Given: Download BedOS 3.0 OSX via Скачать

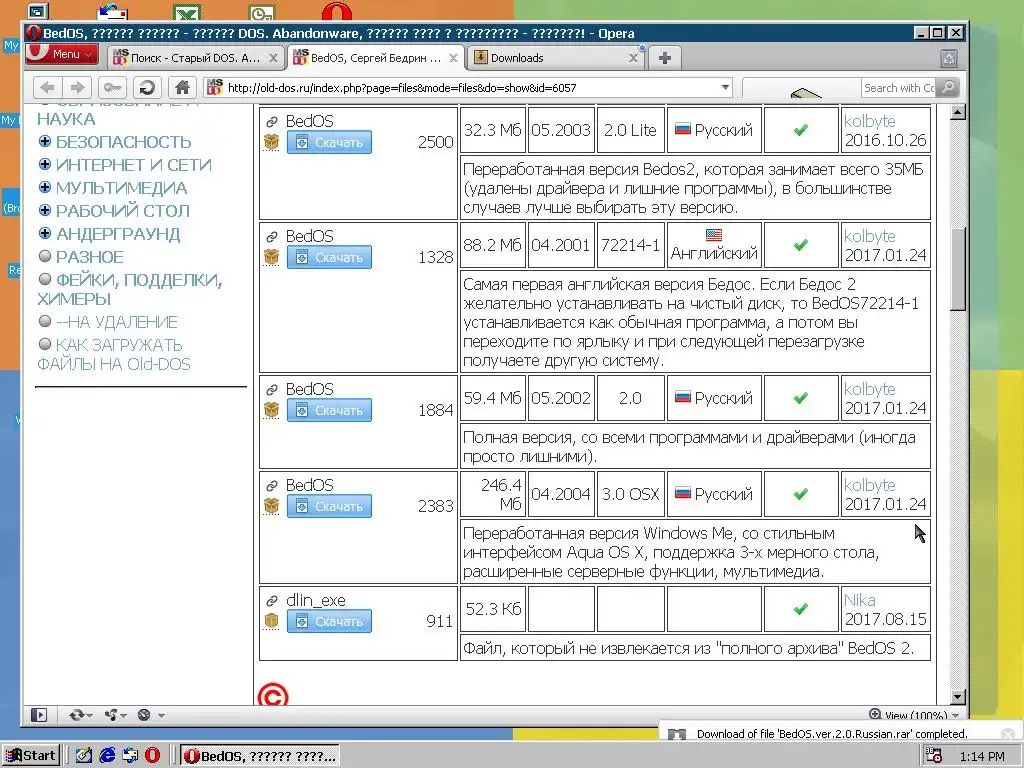Looking at the screenshot, I should pos(329,506).
